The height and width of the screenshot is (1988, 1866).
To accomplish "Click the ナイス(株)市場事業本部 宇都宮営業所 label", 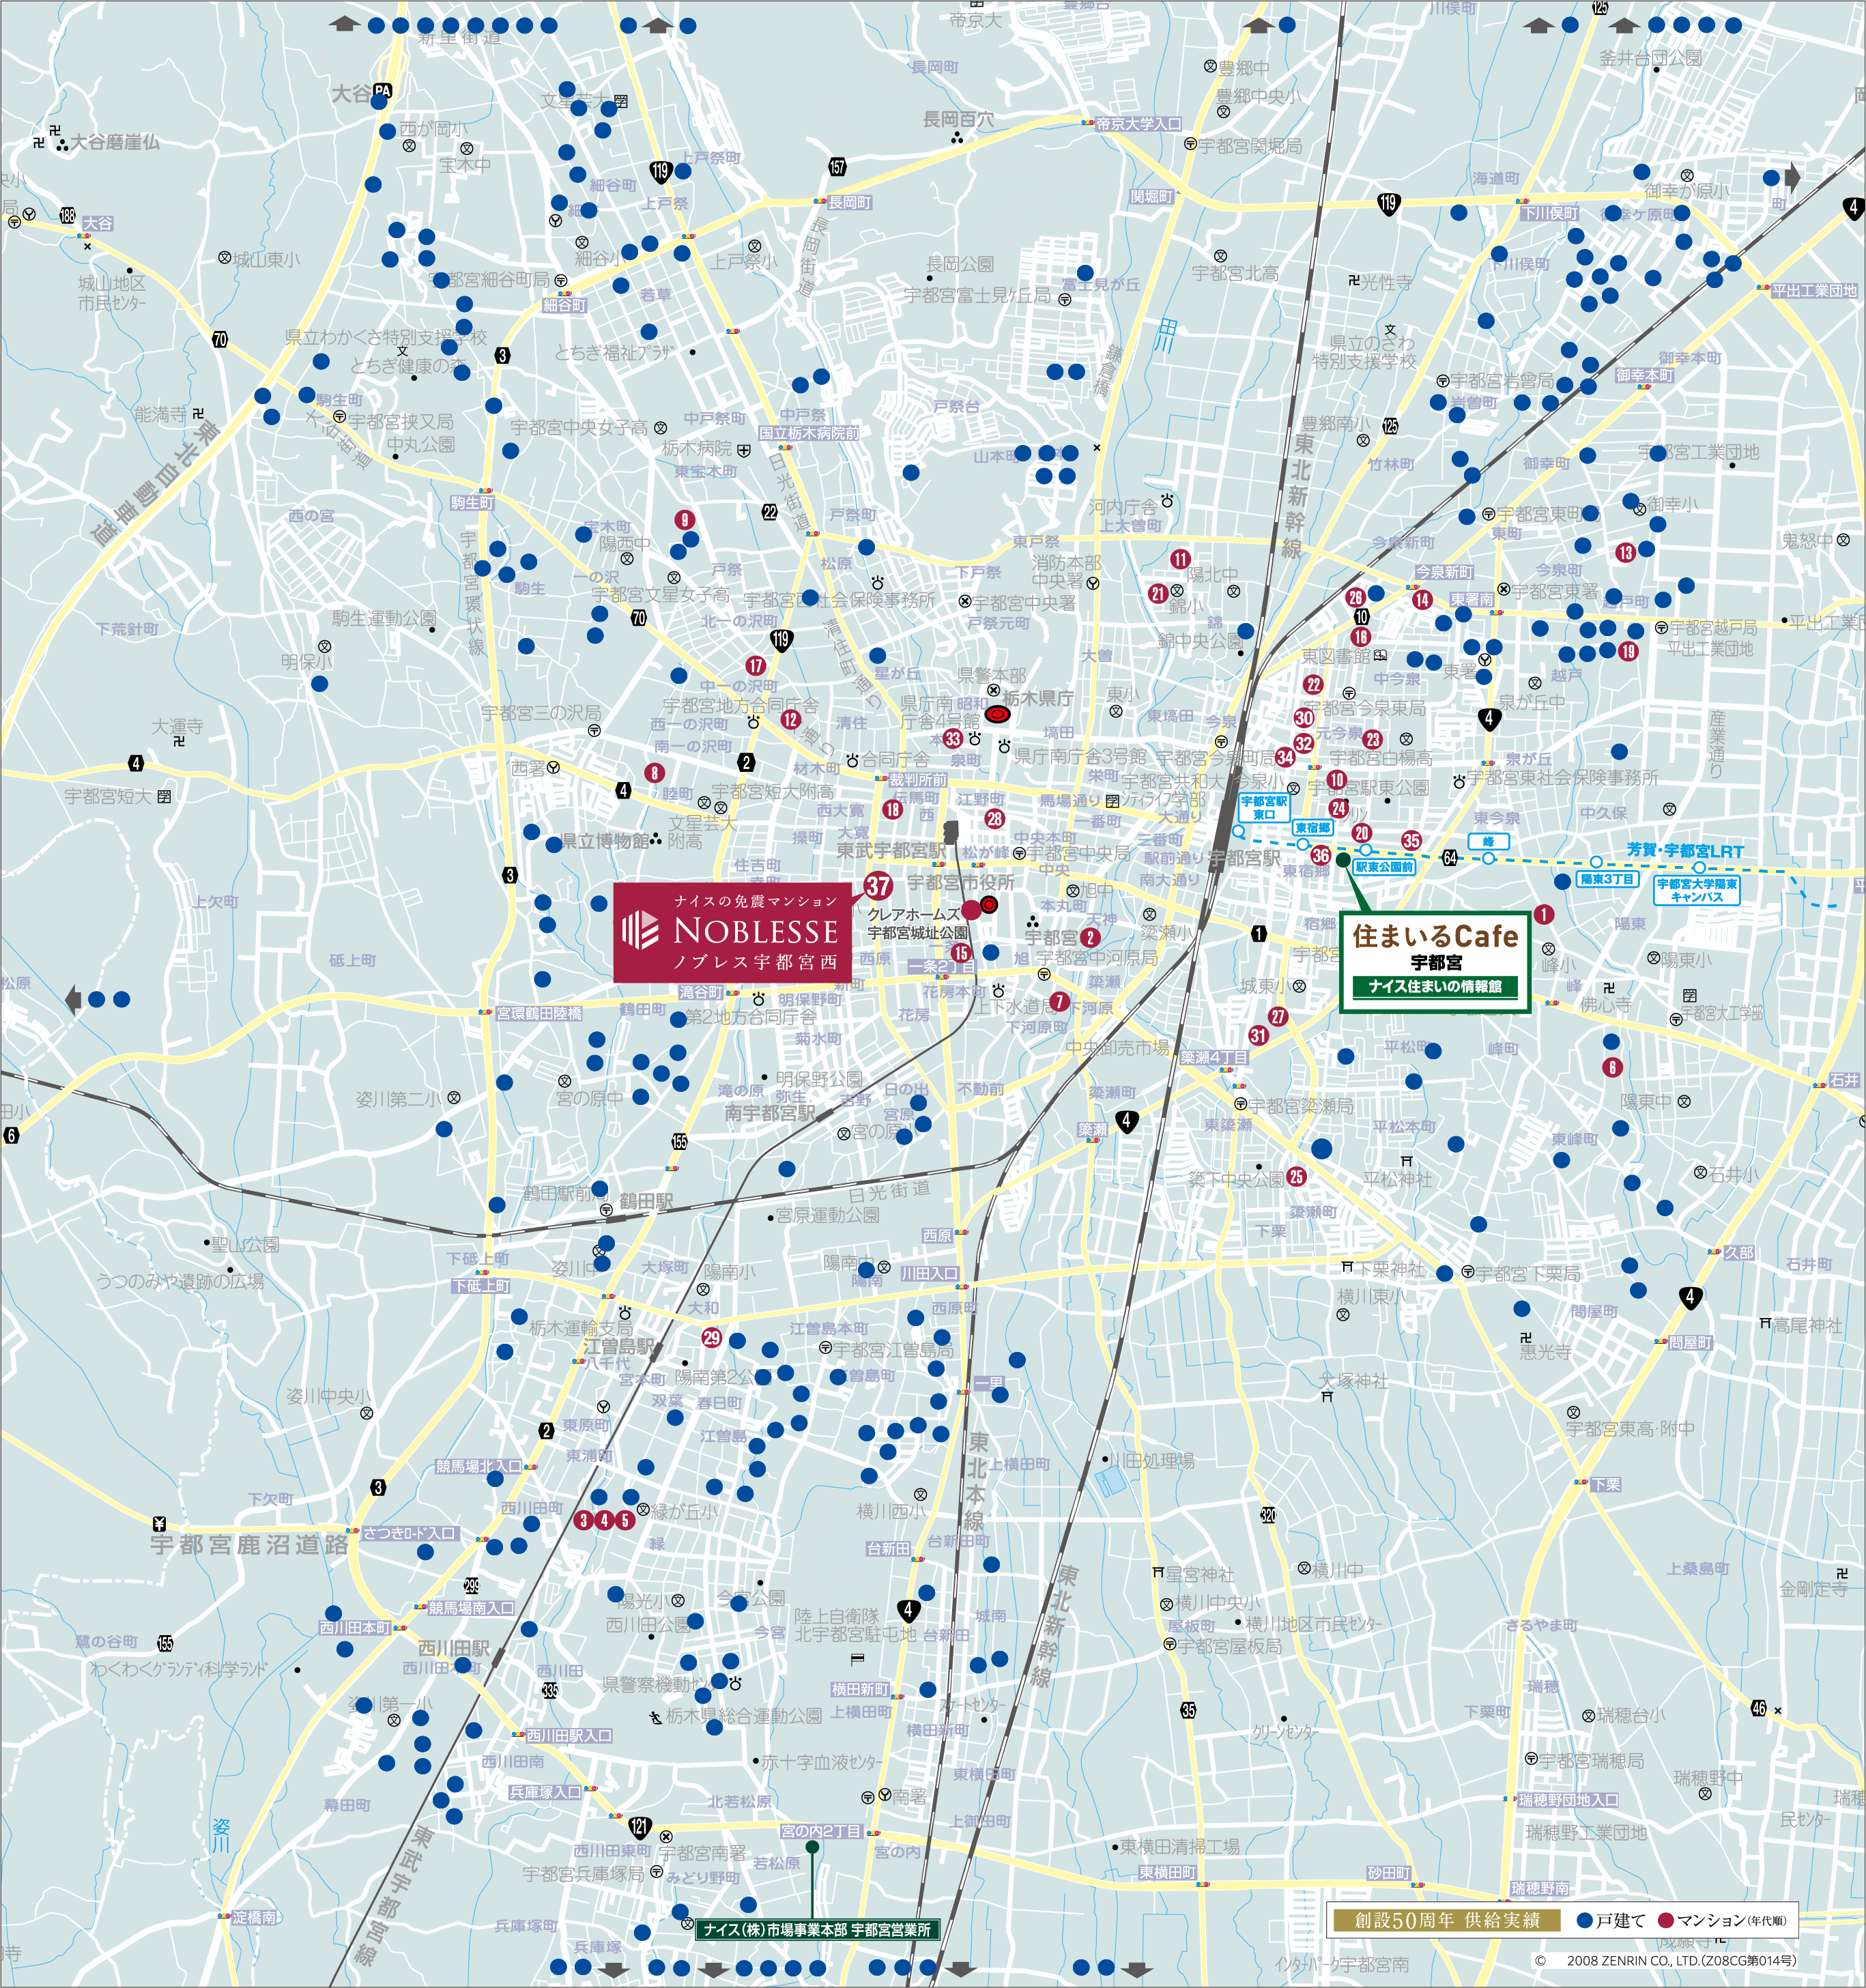I will click(817, 1930).
